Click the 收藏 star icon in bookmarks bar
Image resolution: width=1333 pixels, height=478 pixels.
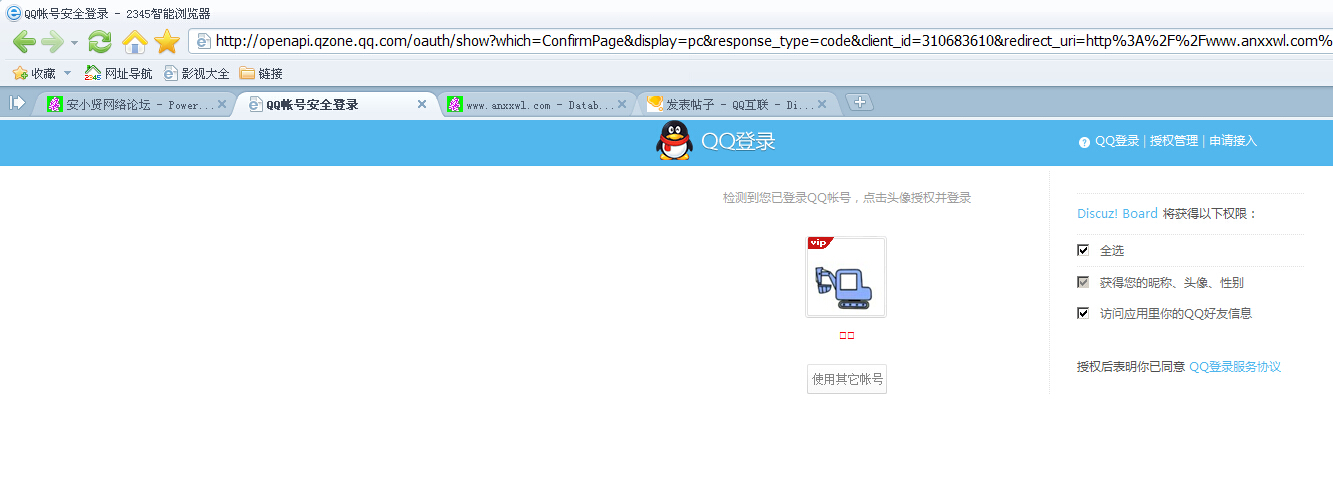point(19,73)
